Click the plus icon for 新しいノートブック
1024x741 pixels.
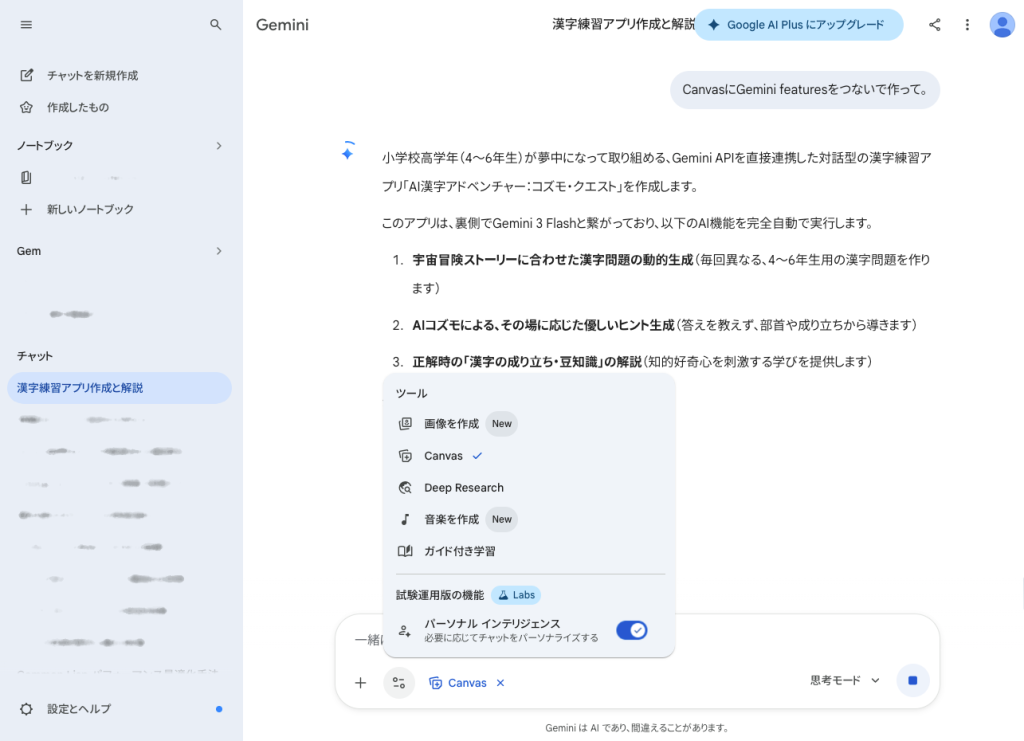26,210
